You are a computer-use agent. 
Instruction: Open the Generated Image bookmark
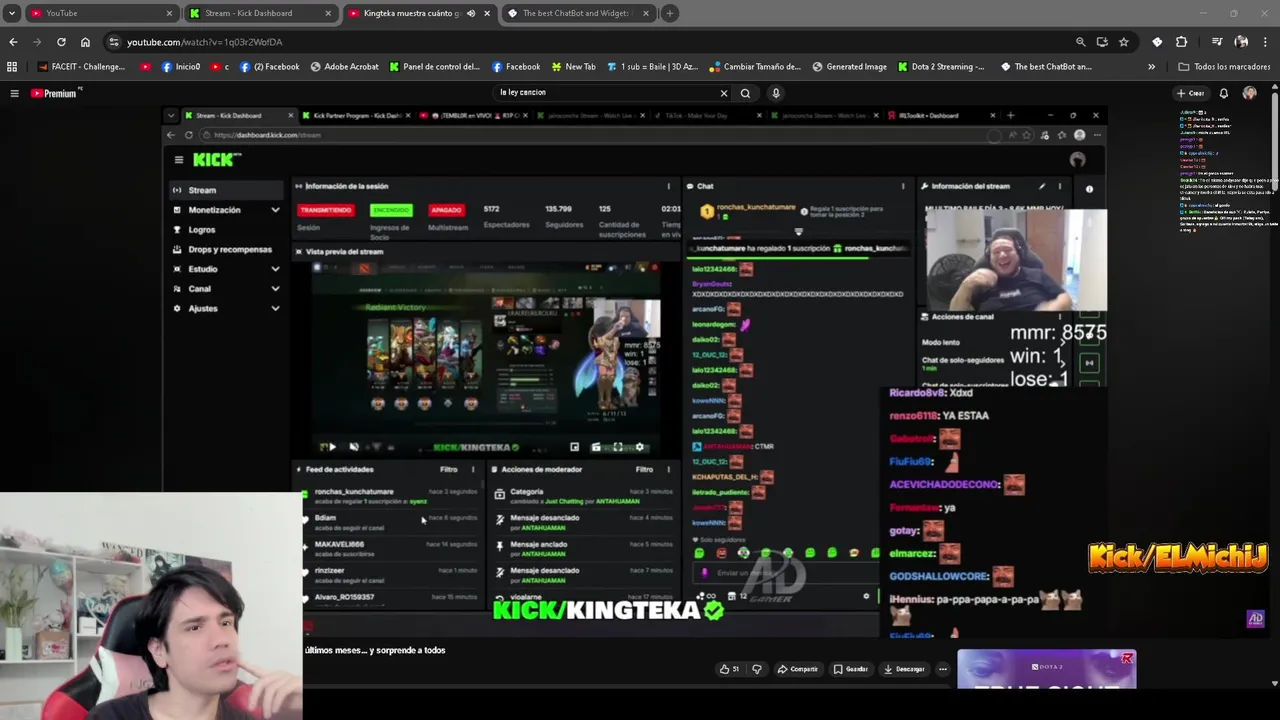[849, 67]
